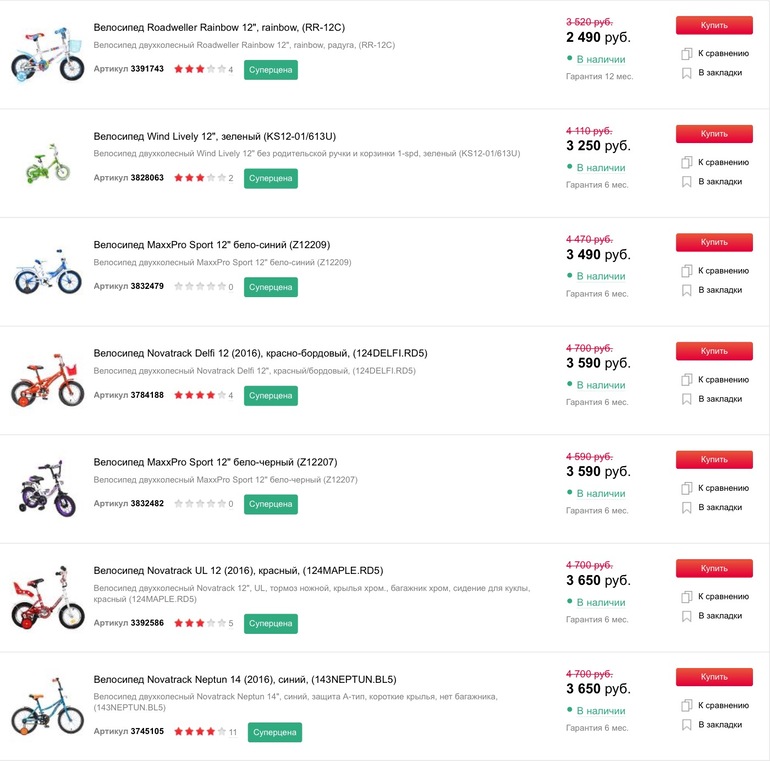
Task: Click Суперцена badge on Novatrack Neptun 14
Action: [274, 732]
